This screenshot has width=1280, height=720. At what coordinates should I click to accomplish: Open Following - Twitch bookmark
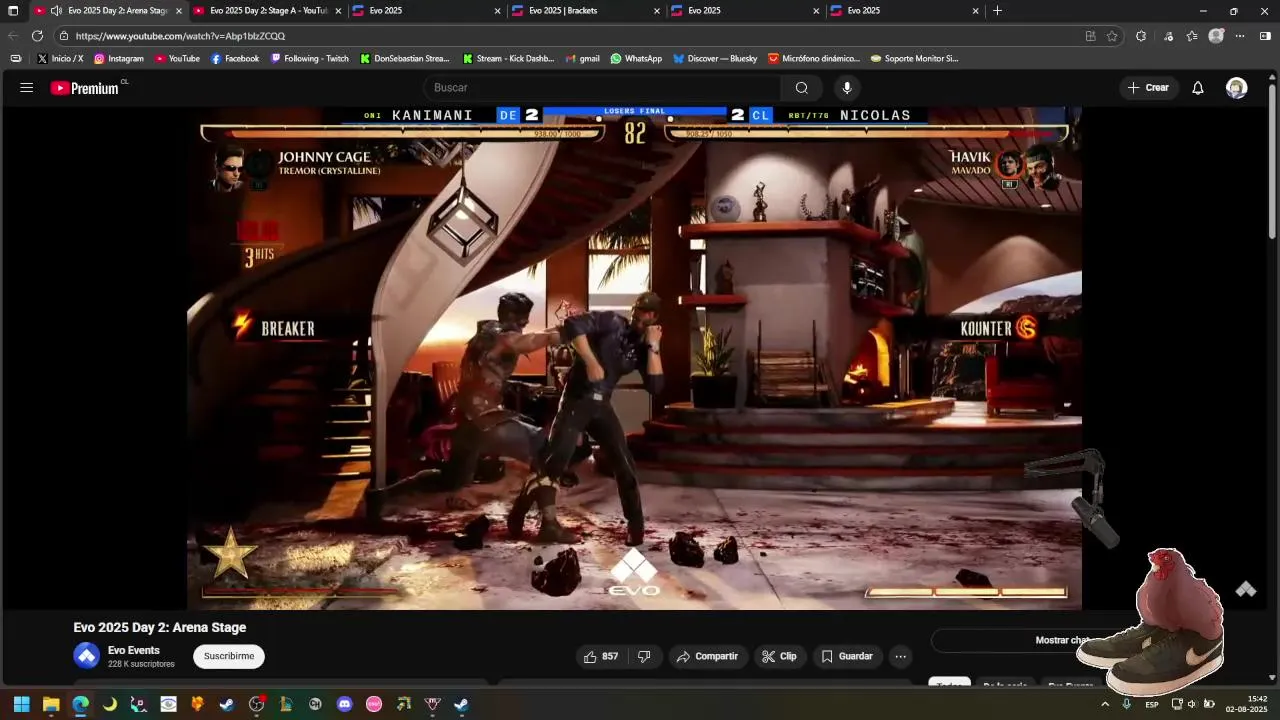tap(310, 59)
